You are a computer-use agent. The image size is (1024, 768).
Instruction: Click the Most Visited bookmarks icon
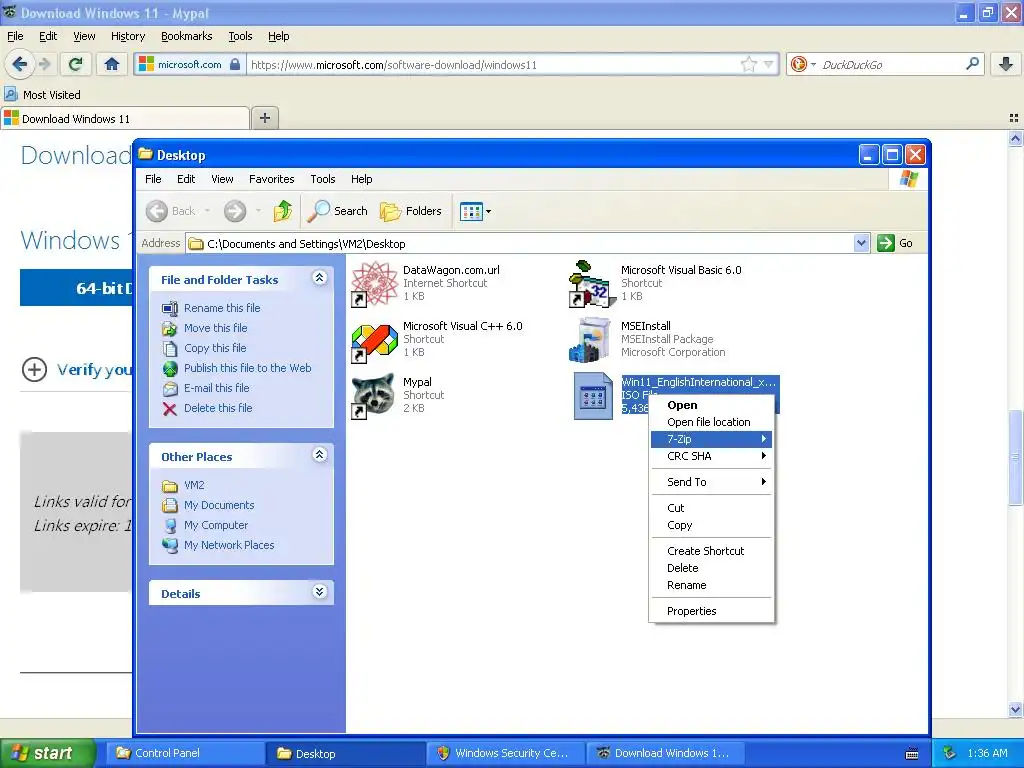(x=11, y=94)
